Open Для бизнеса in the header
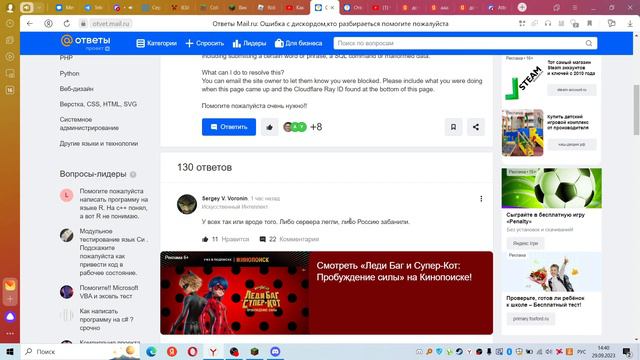 pyautogui.click(x=298, y=43)
